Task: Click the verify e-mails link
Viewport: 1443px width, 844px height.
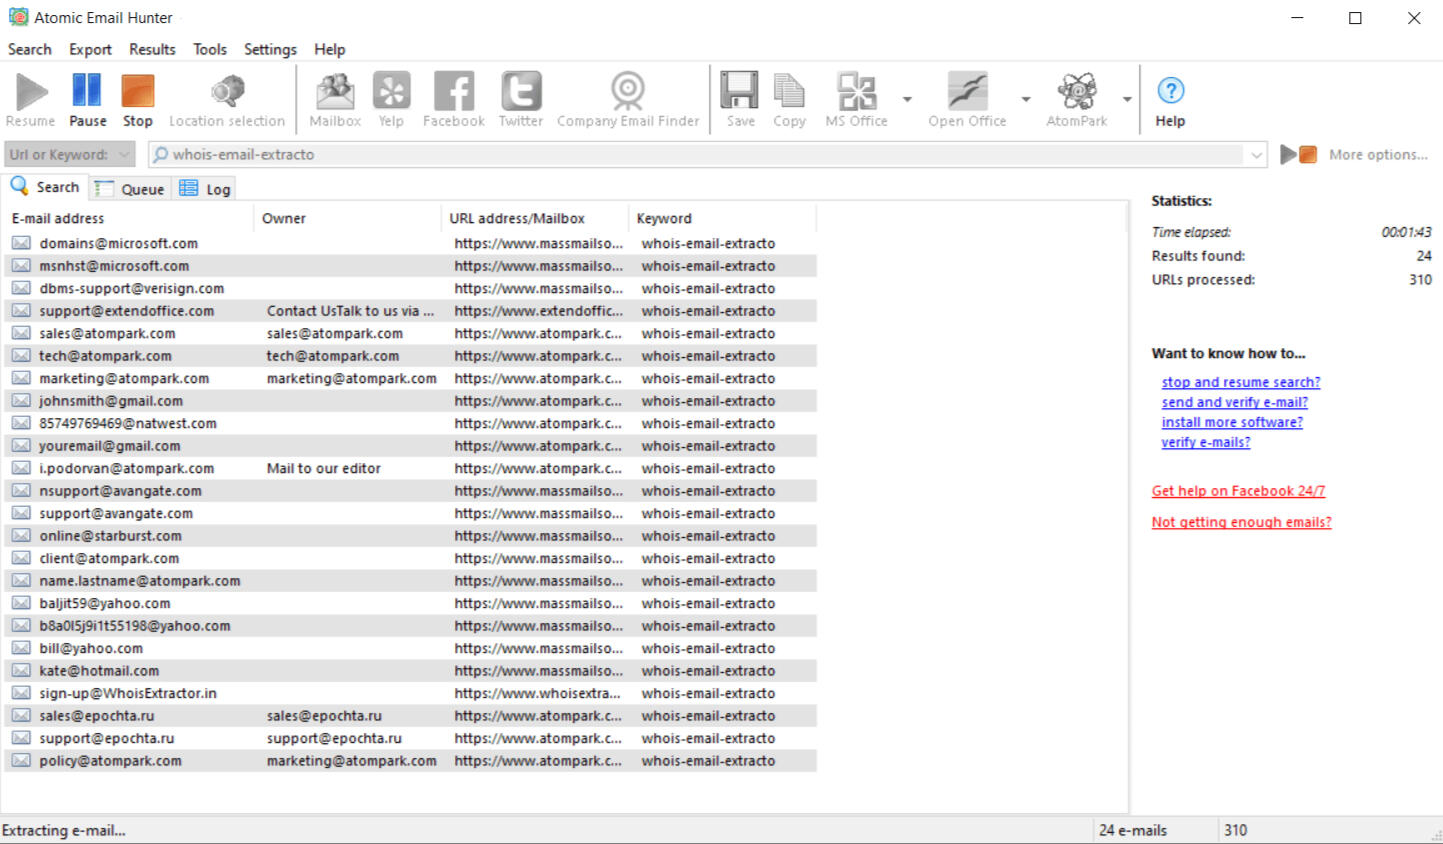Action: (x=1205, y=442)
